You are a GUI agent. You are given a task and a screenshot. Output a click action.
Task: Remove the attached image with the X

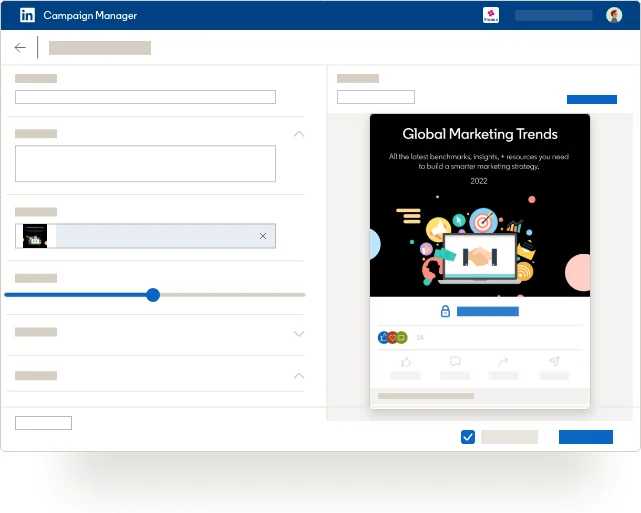(263, 236)
